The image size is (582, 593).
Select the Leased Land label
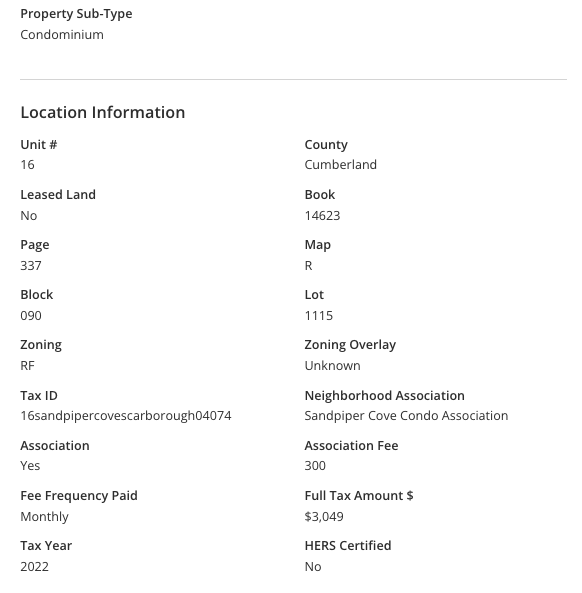(x=58, y=195)
